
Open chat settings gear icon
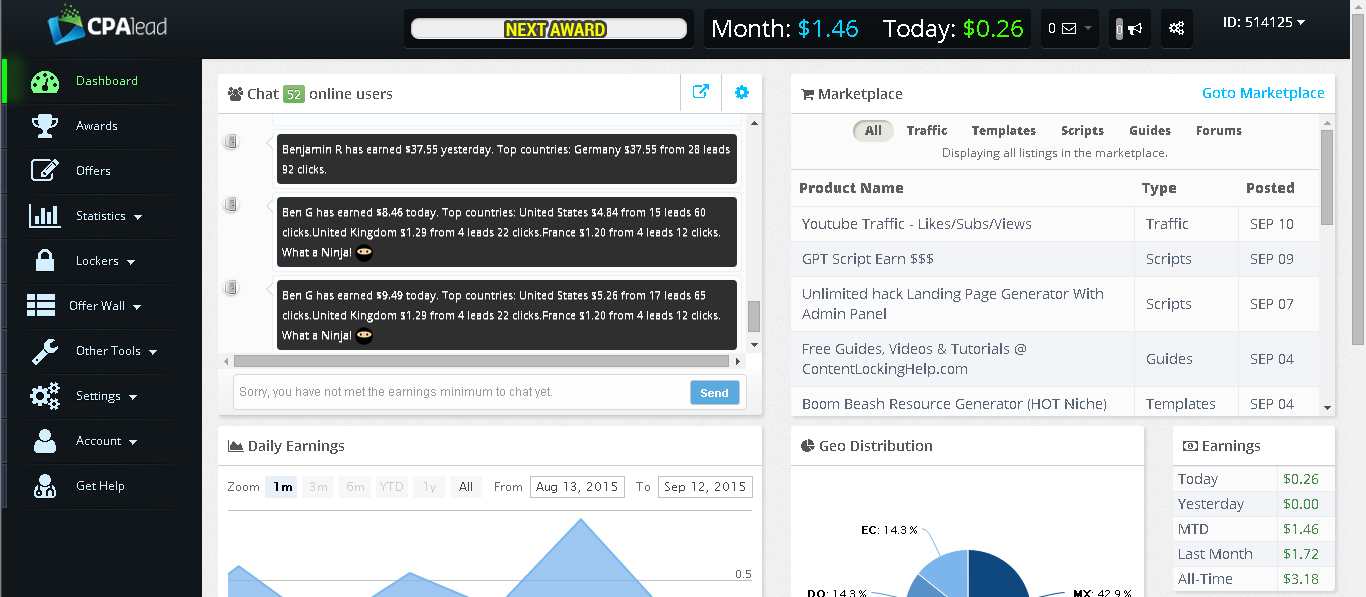[741, 92]
